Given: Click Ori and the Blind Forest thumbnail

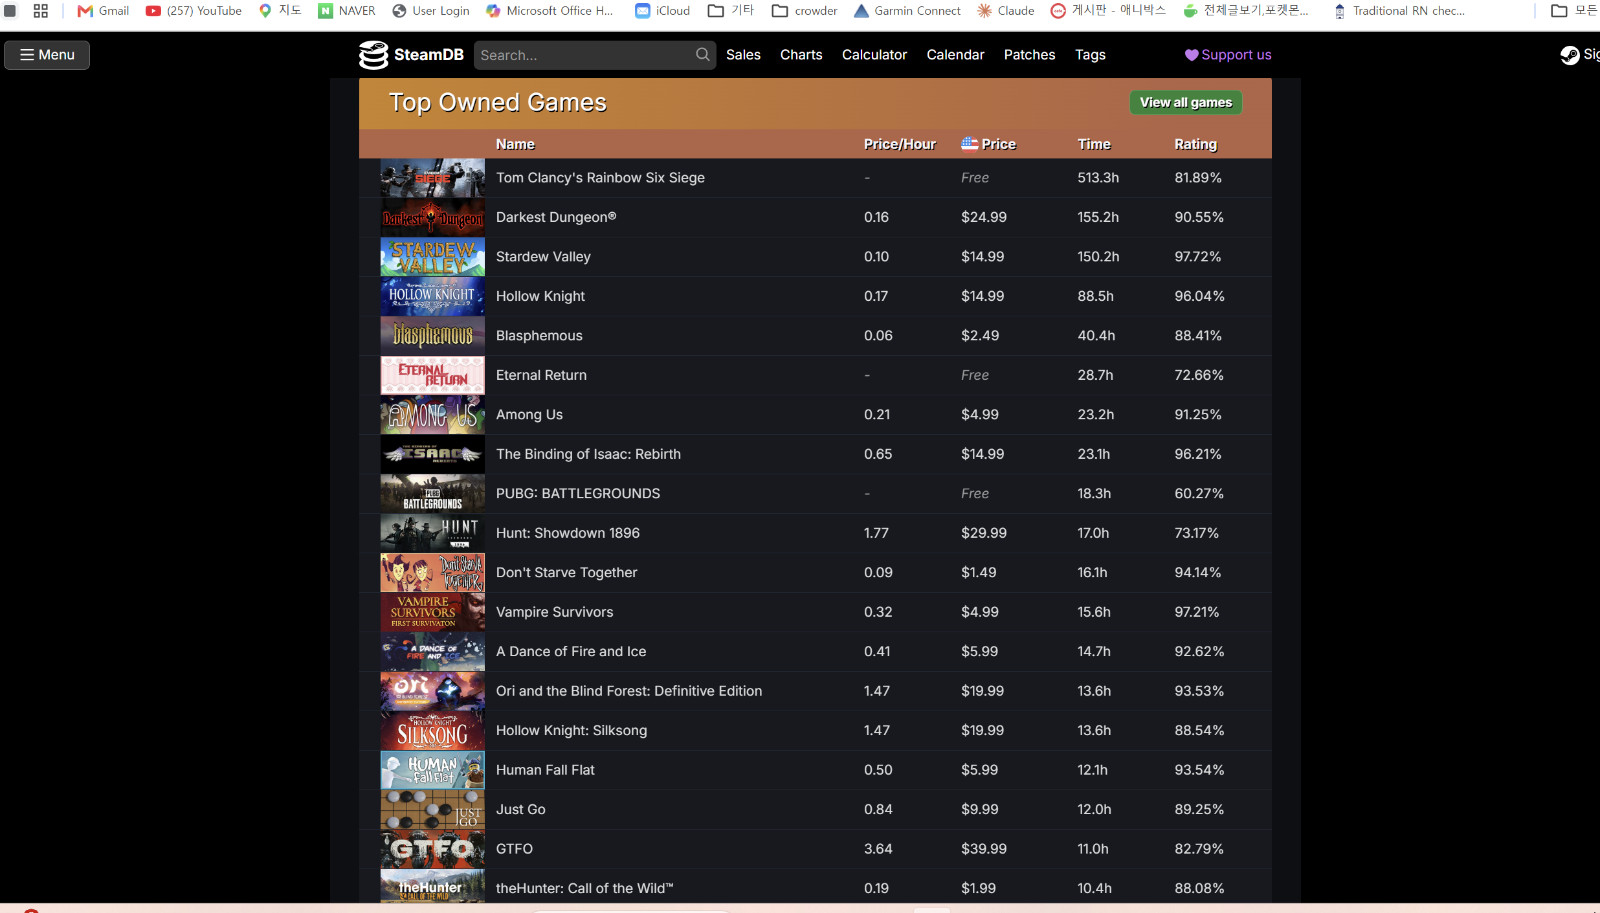Looking at the screenshot, I should tap(432, 691).
